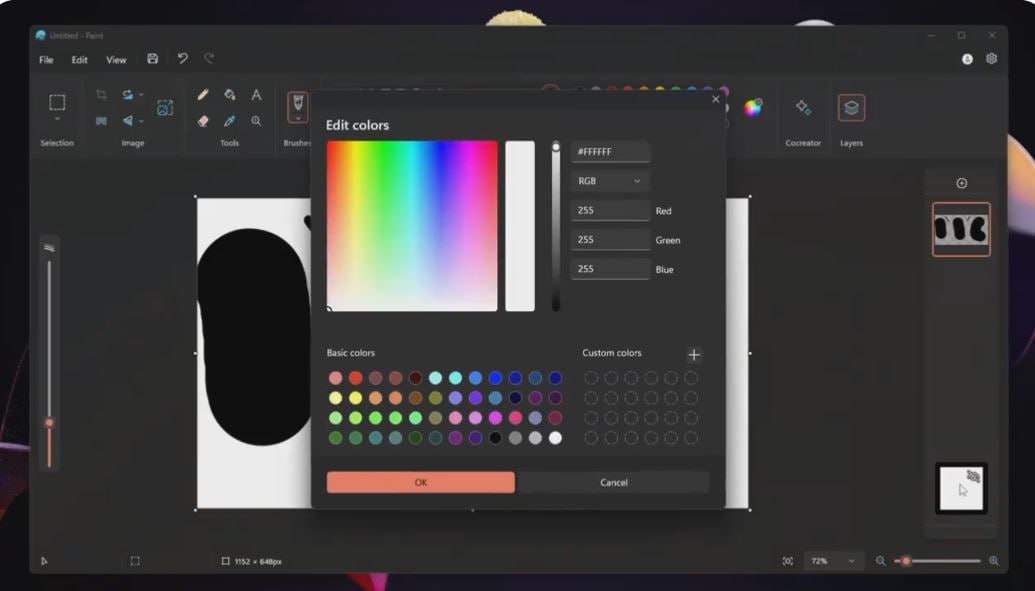Open the 72% zoom level dropdown
Image resolution: width=1035 pixels, height=591 pixels.
[832, 561]
